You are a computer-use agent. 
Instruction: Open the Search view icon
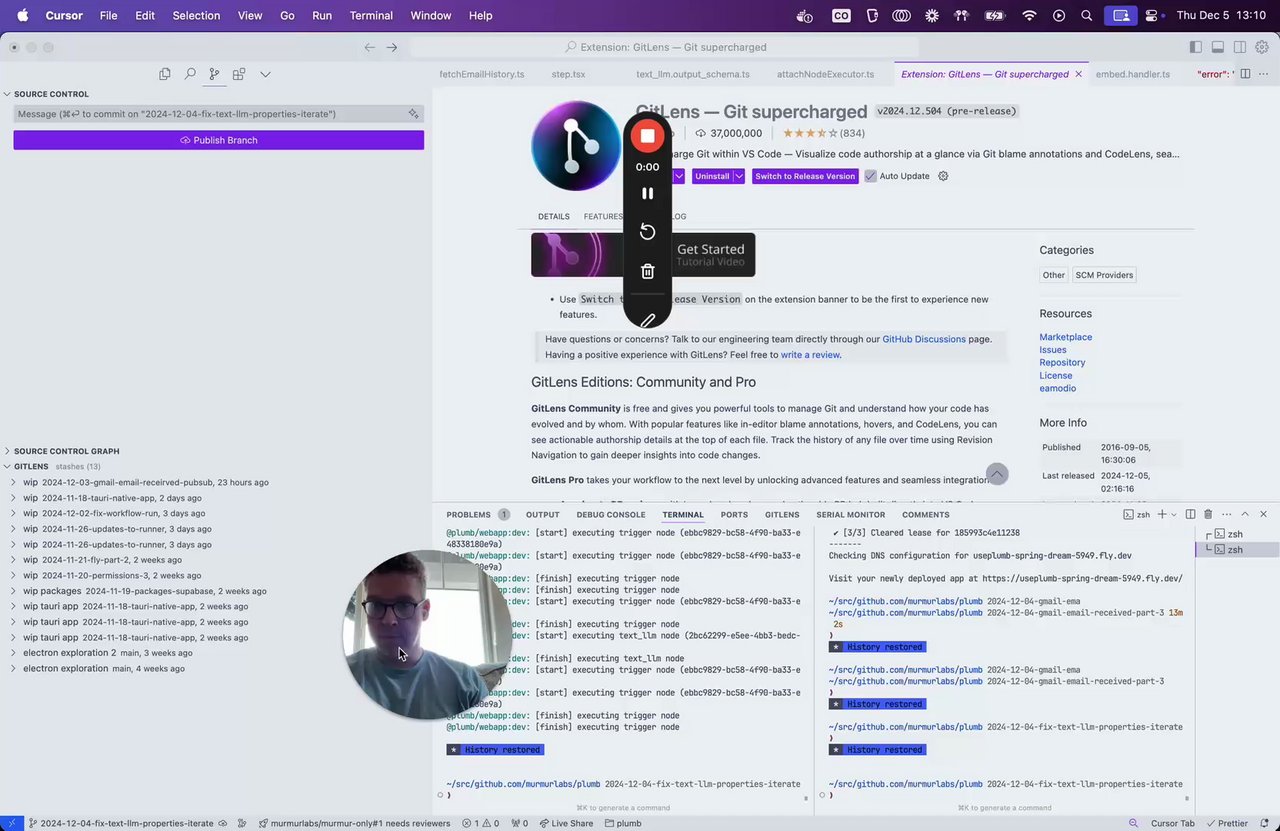[189, 74]
